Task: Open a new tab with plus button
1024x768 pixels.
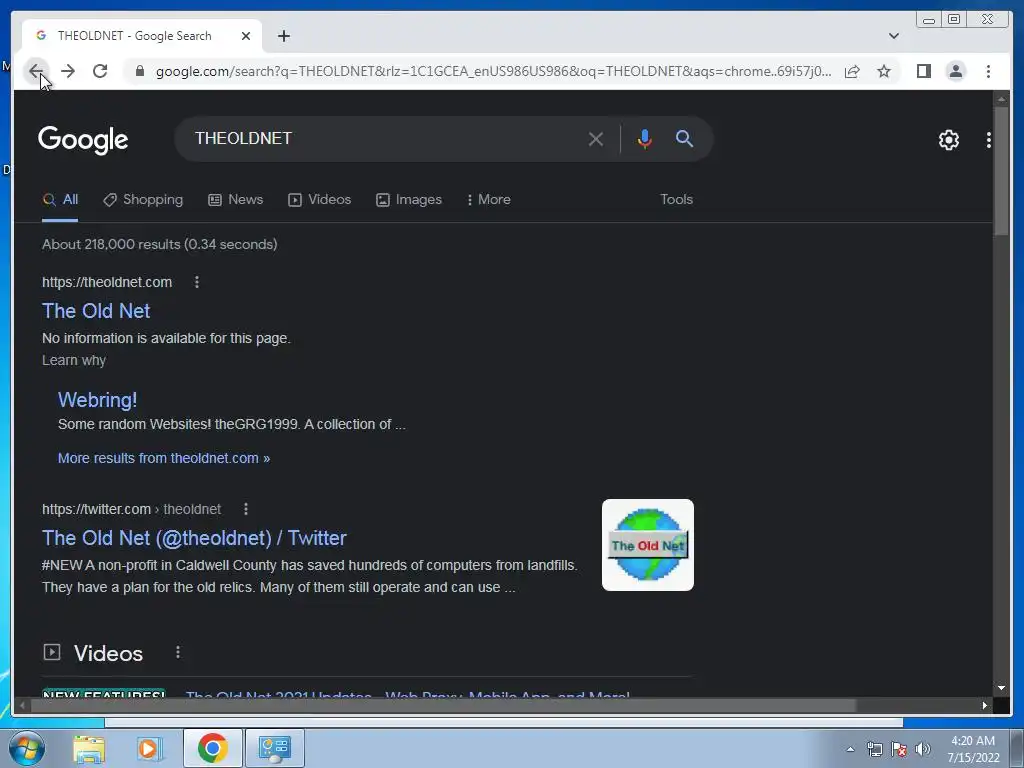Action: (283, 36)
